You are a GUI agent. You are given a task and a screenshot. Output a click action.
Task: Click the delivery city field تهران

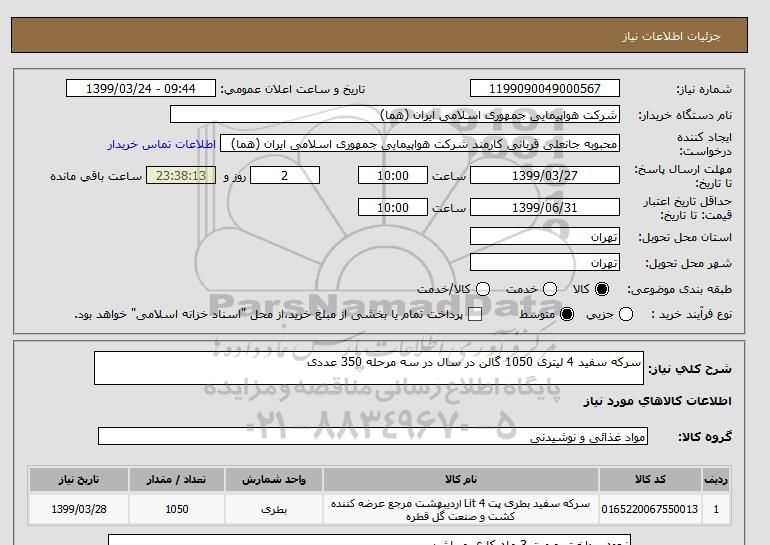click(545, 263)
